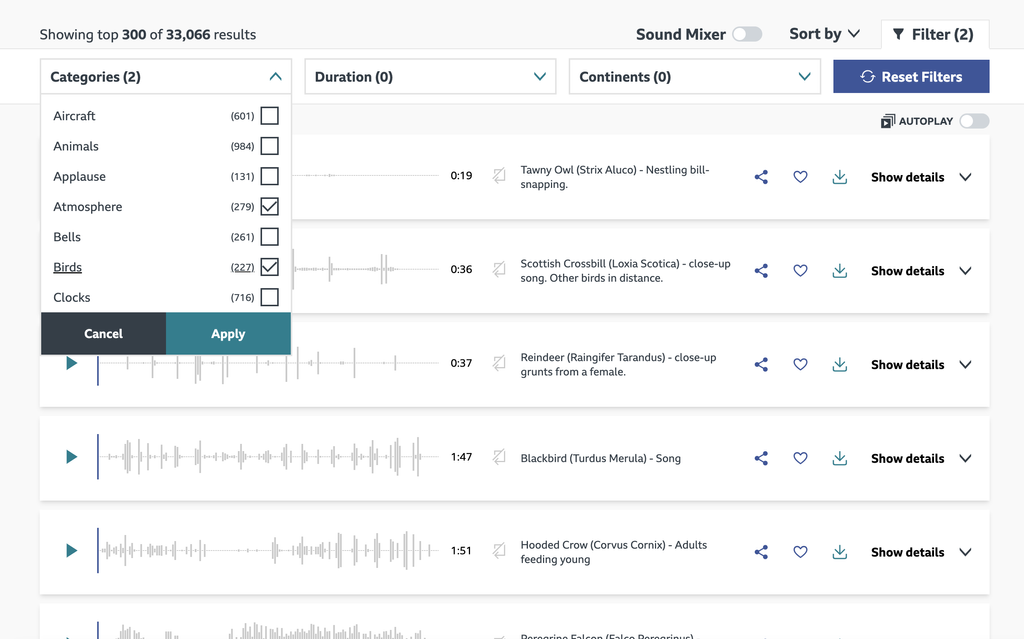Expand the Continents filter

pyautogui.click(x=694, y=76)
